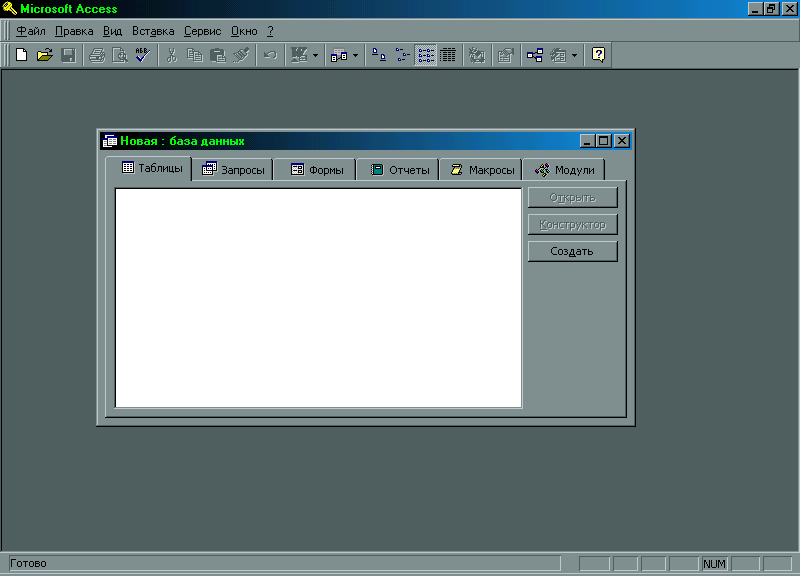Expand the New Object dropdown arrow

(x=574, y=55)
